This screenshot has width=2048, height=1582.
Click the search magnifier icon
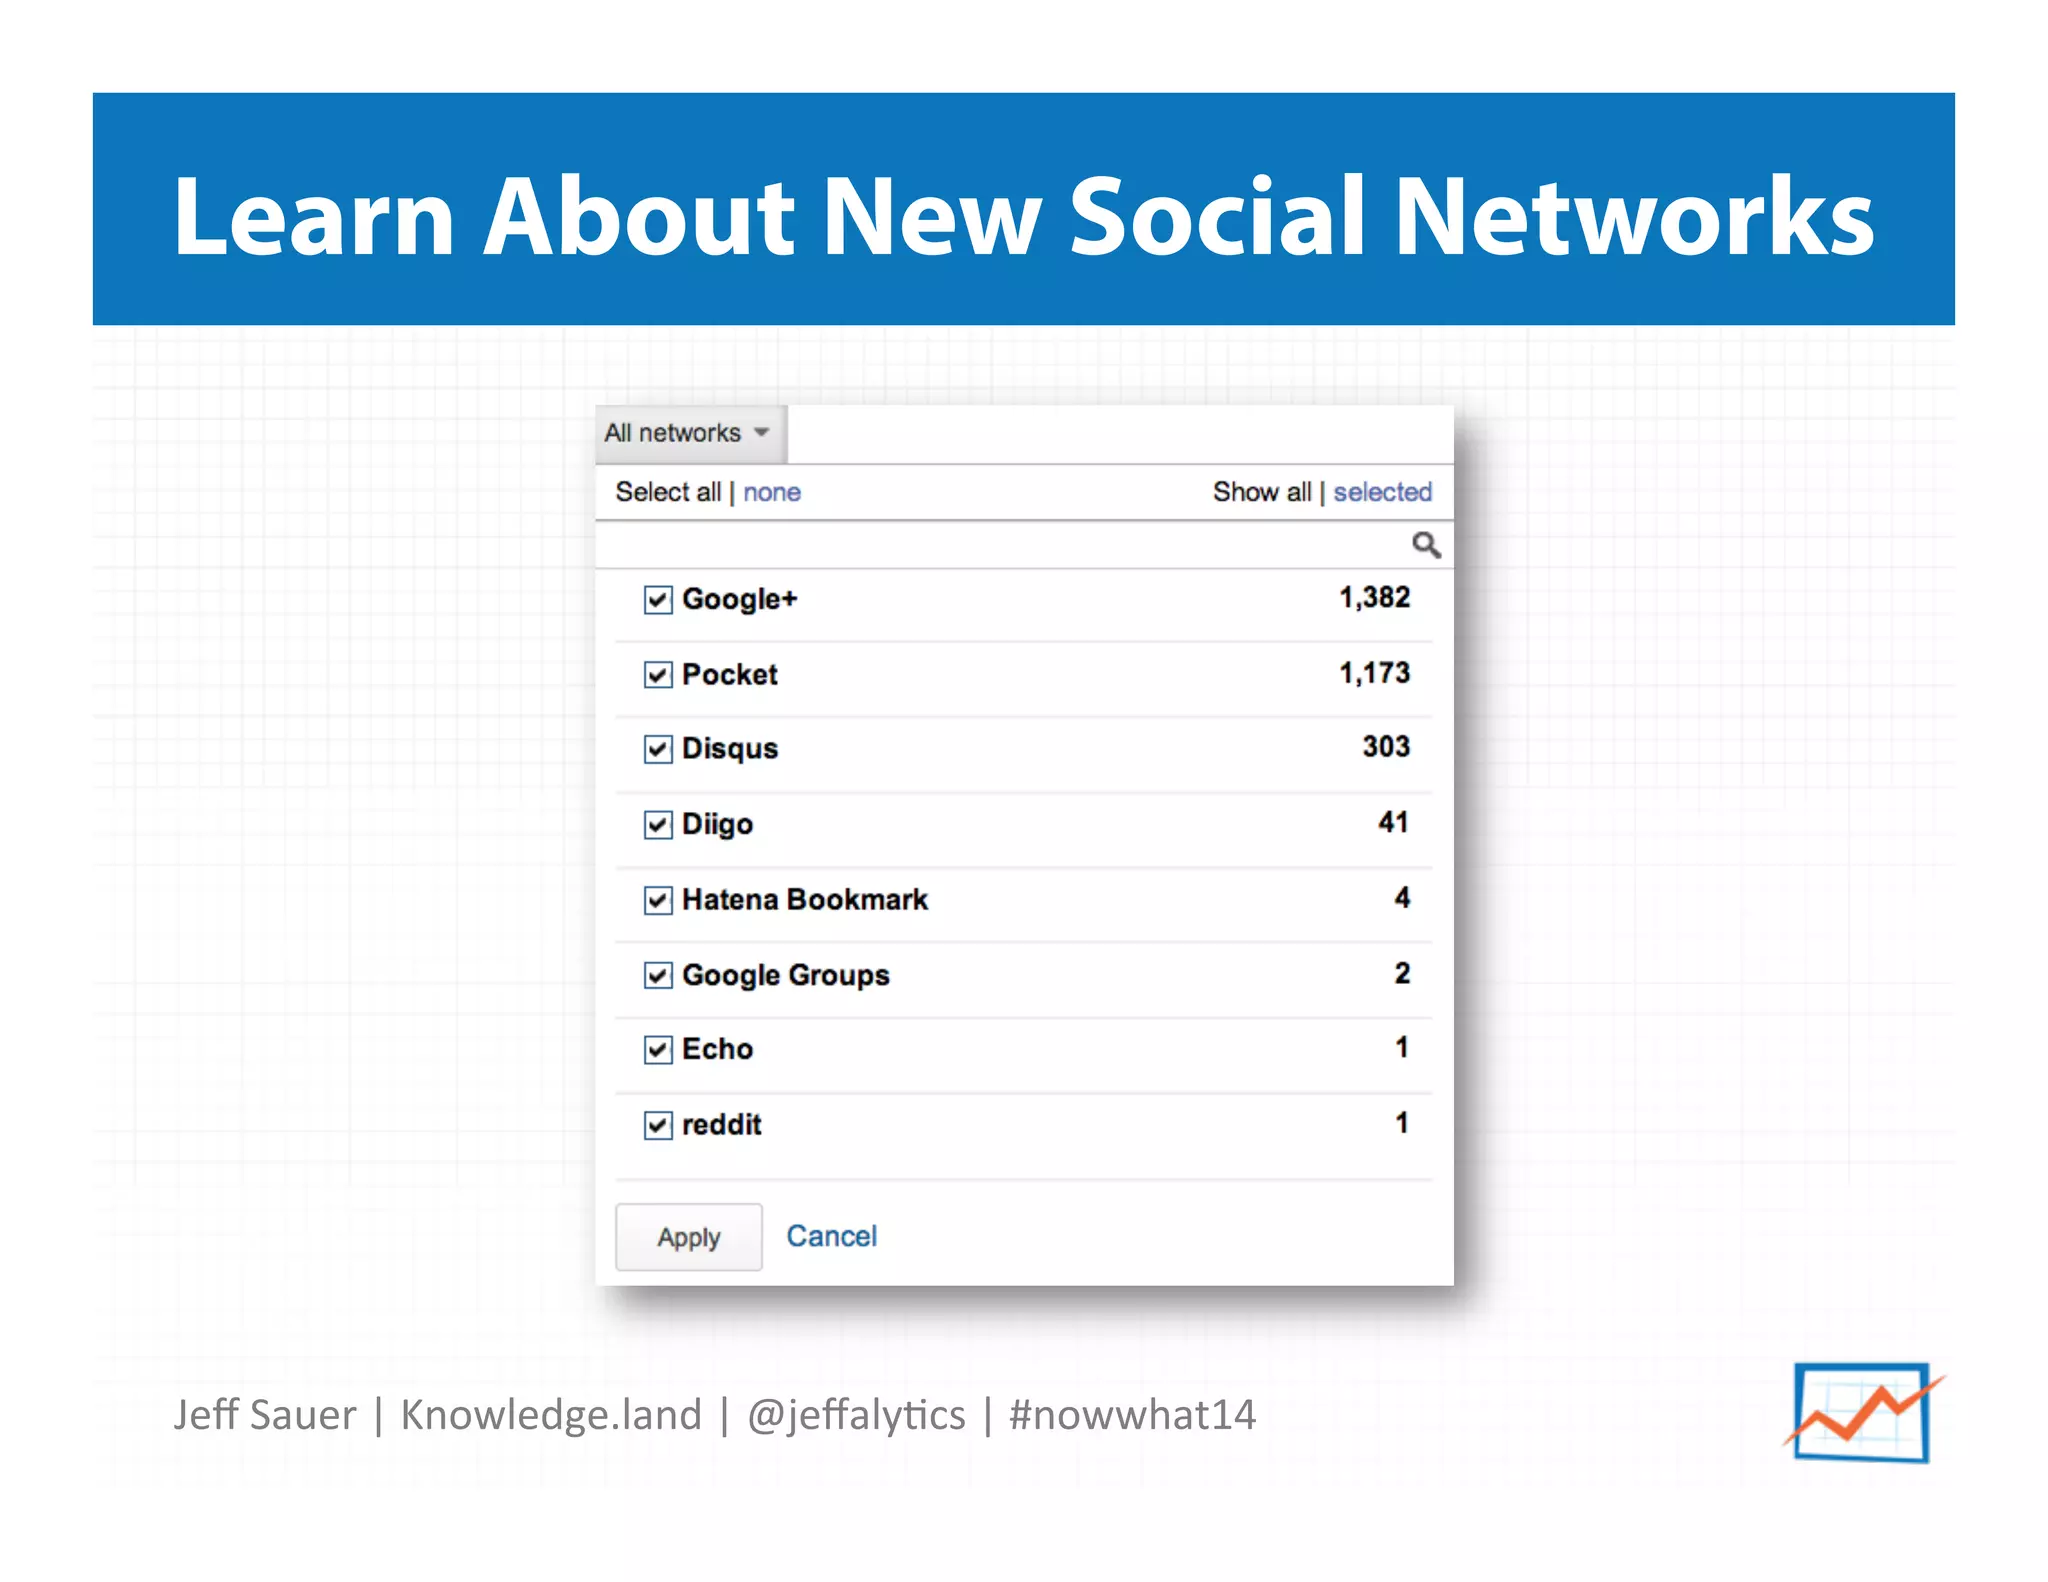(1426, 545)
